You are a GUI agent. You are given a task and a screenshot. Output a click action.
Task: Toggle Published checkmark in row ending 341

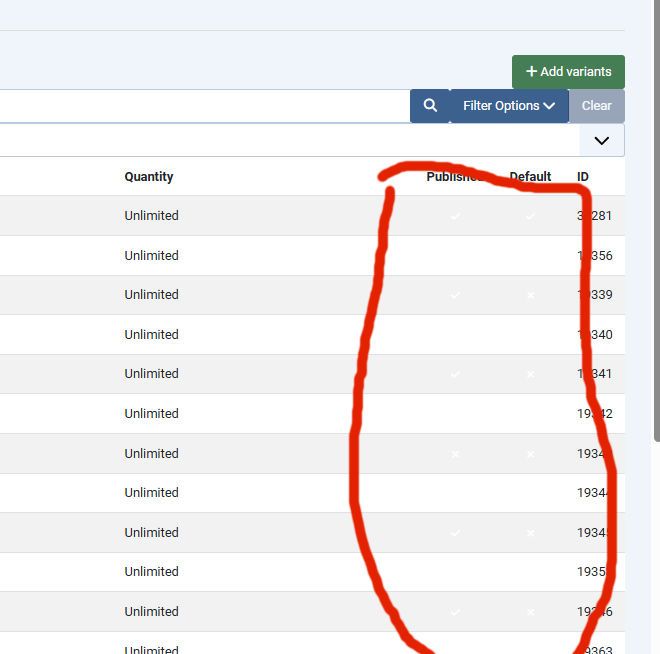(455, 374)
